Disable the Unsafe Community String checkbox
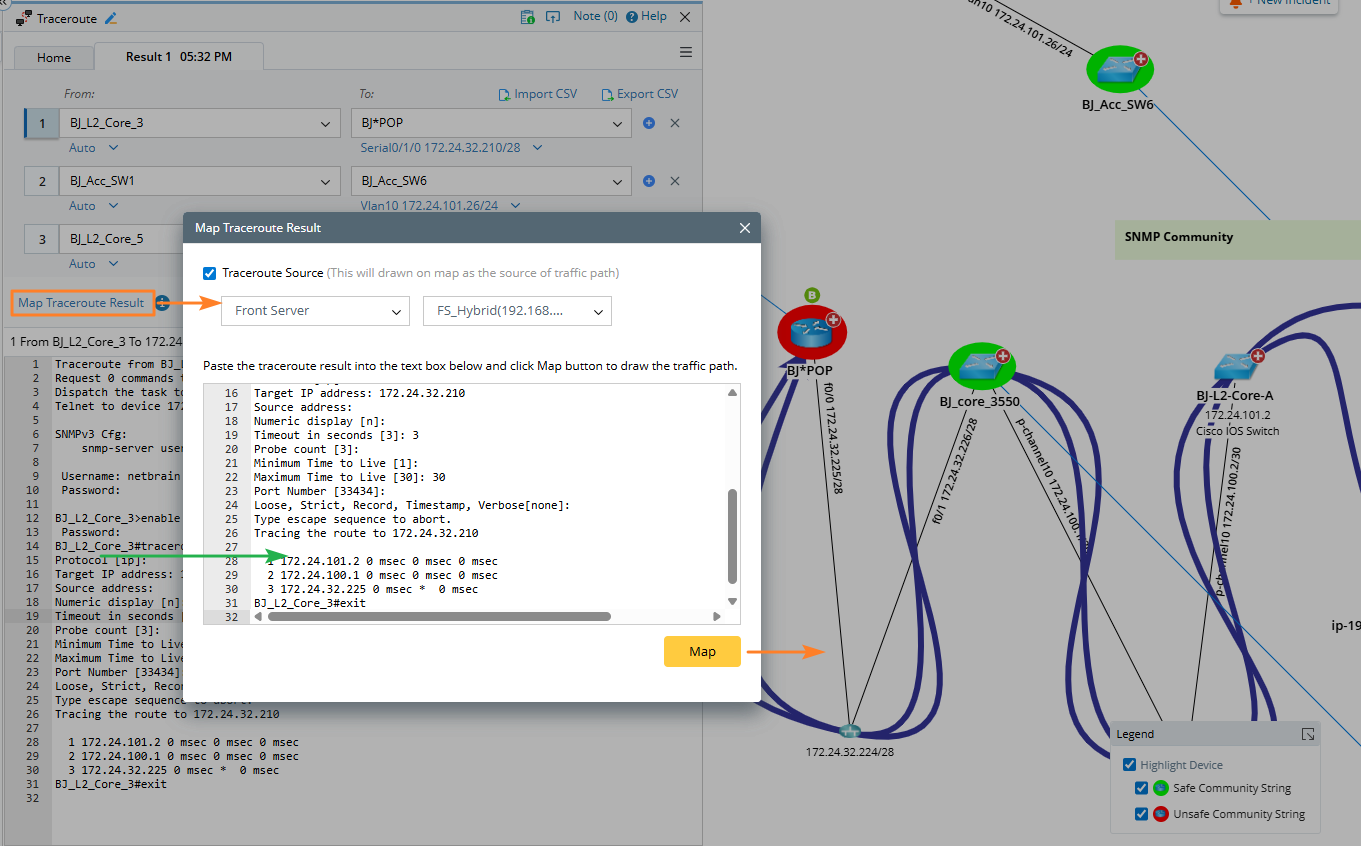 pos(1142,814)
